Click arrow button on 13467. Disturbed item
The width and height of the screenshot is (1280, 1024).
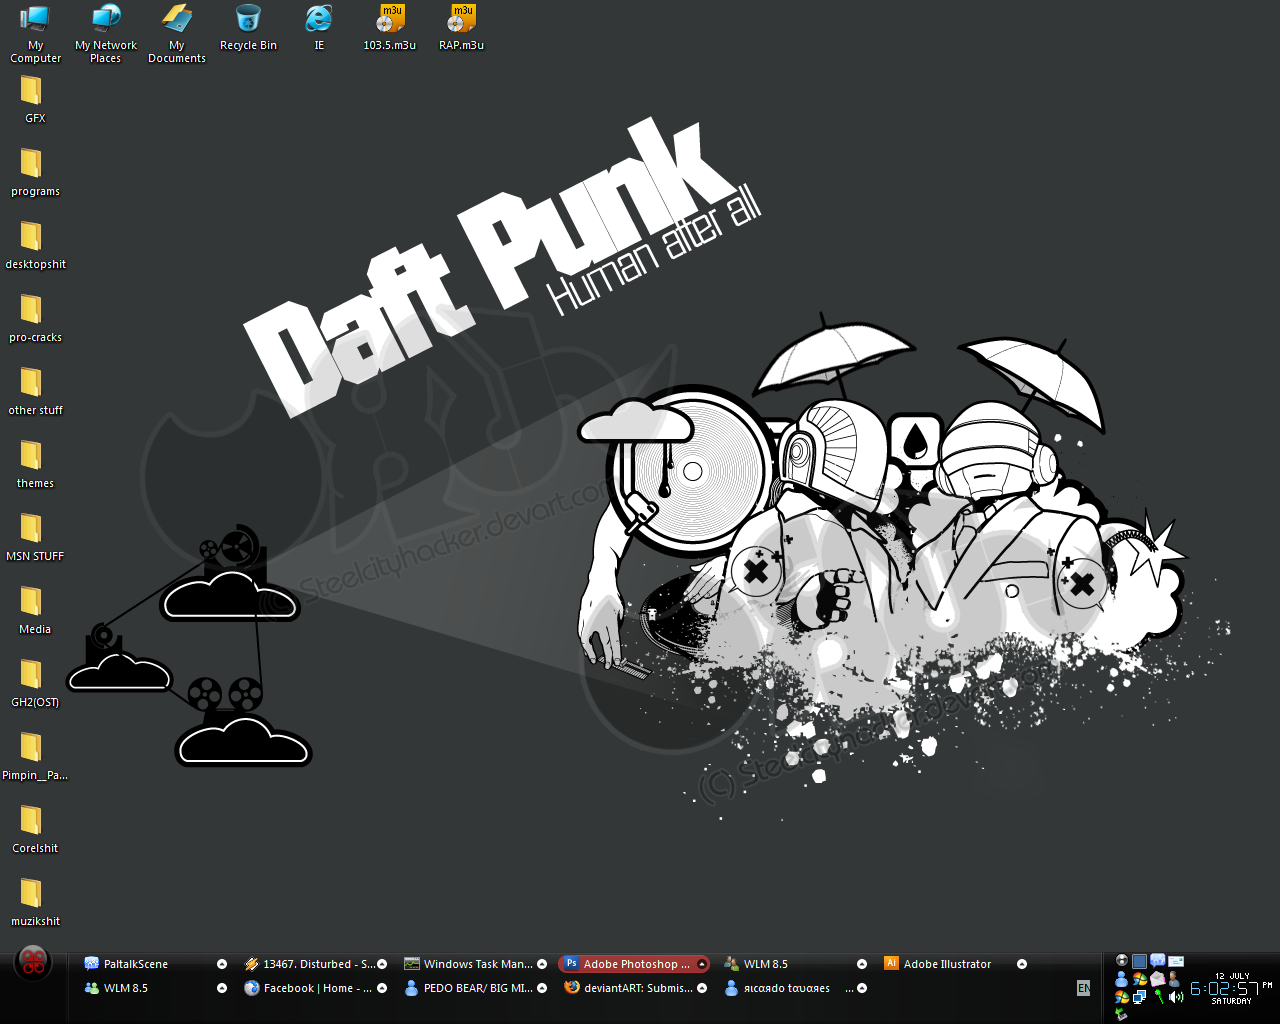pyautogui.click(x=382, y=964)
